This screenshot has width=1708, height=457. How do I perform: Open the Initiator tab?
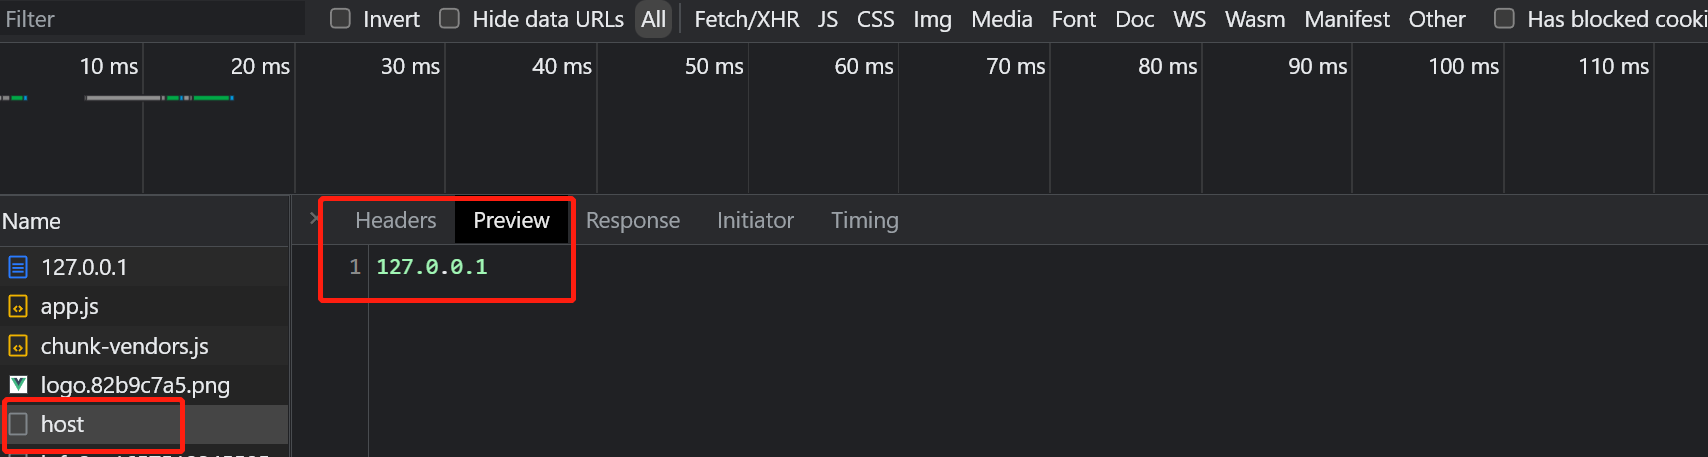point(755,220)
